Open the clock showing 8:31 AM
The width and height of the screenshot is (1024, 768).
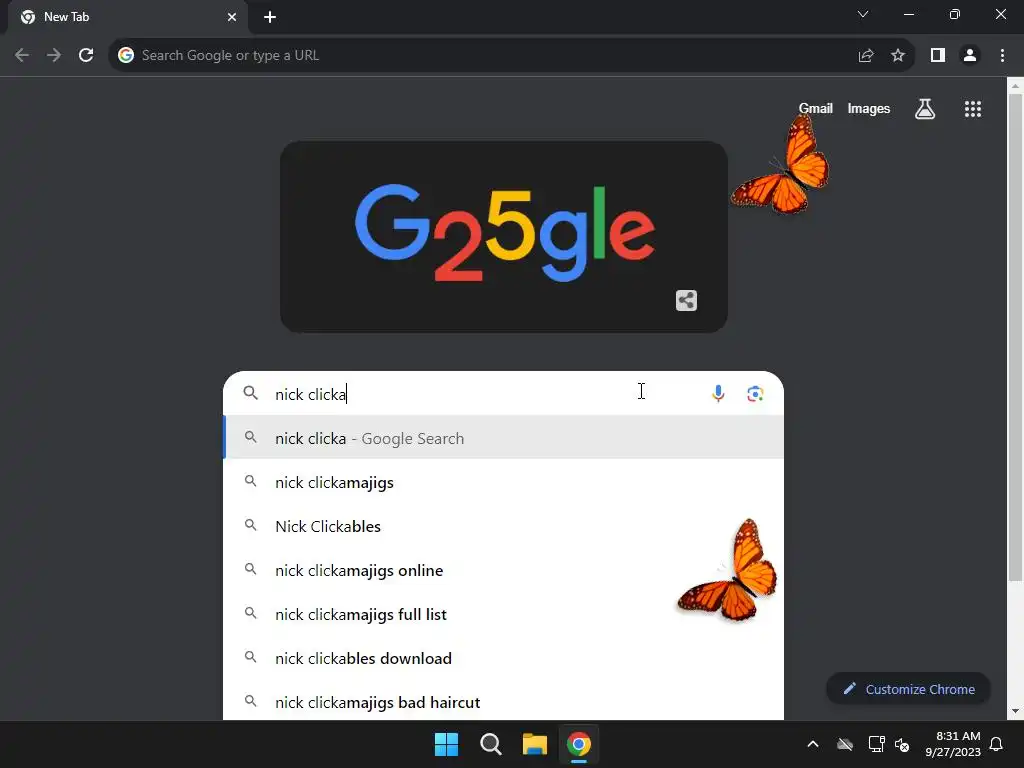pyautogui.click(x=953, y=744)
